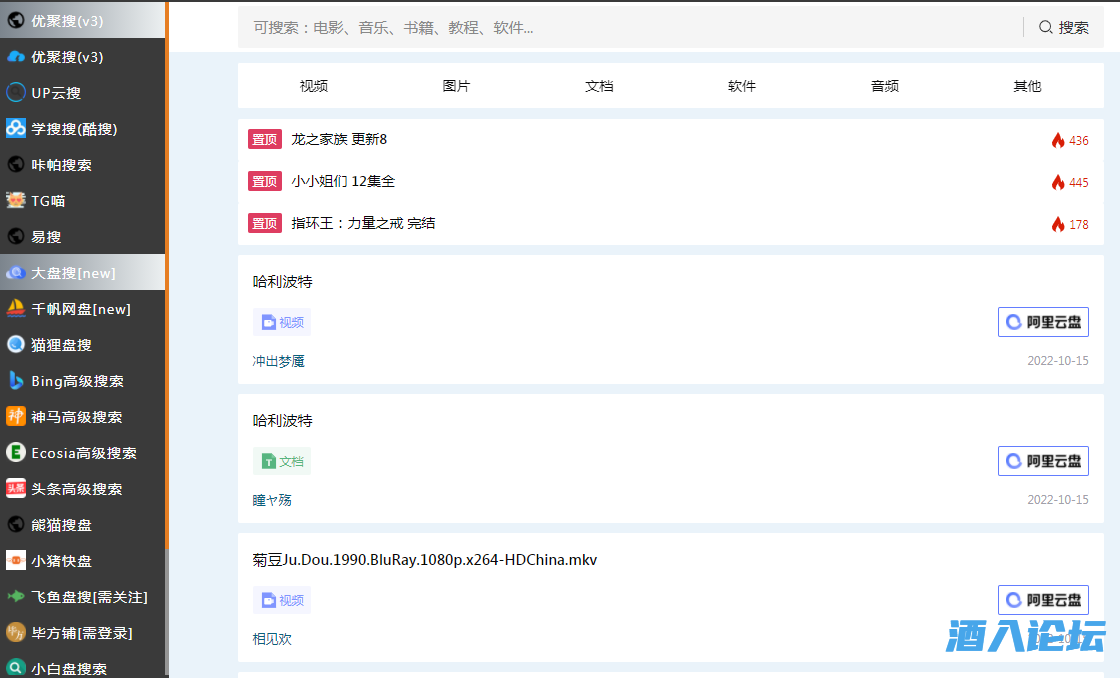
Task: Open pinned post 指环王：力量之戒 完结
Action: (x=363, y=224)
